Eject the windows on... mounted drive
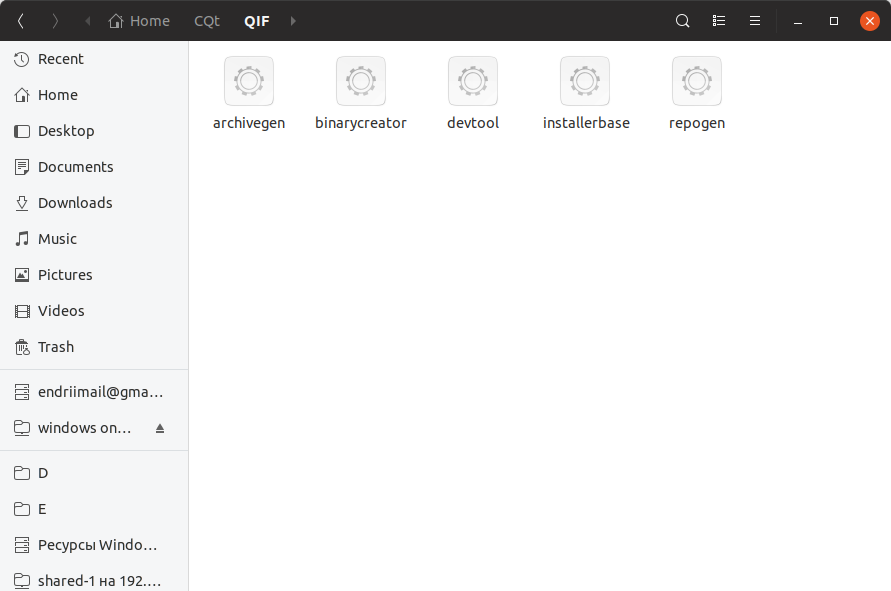891x591 pixels. 160,427
